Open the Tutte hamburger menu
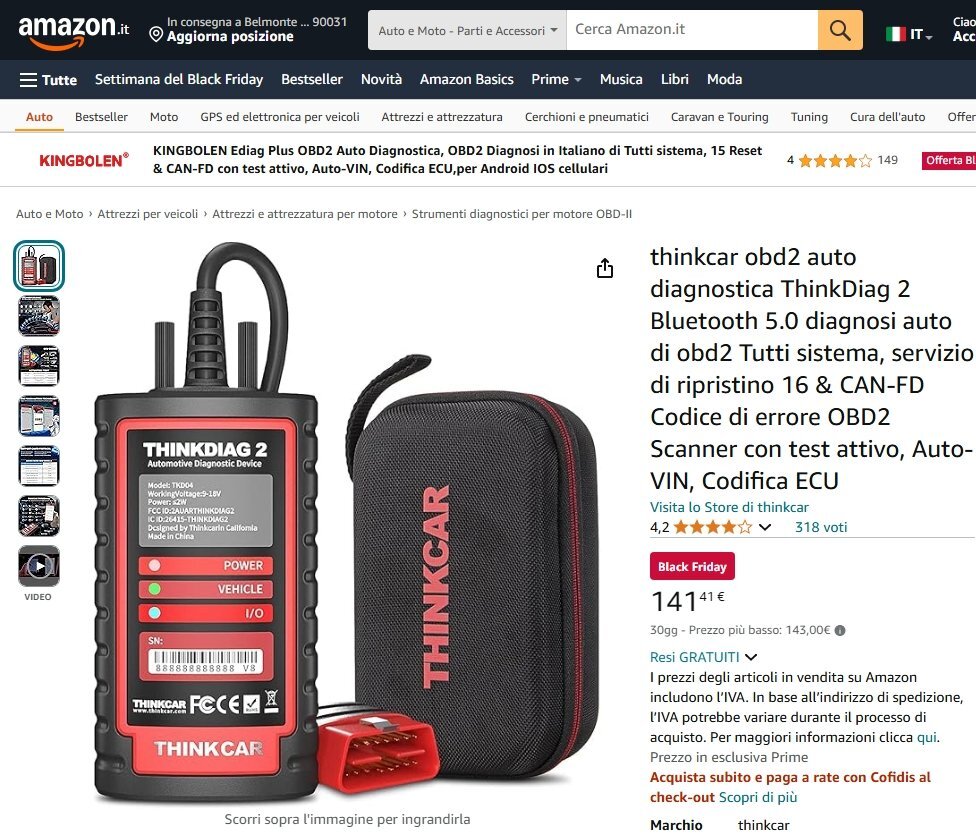976x839 pixels. click(48, 80)
